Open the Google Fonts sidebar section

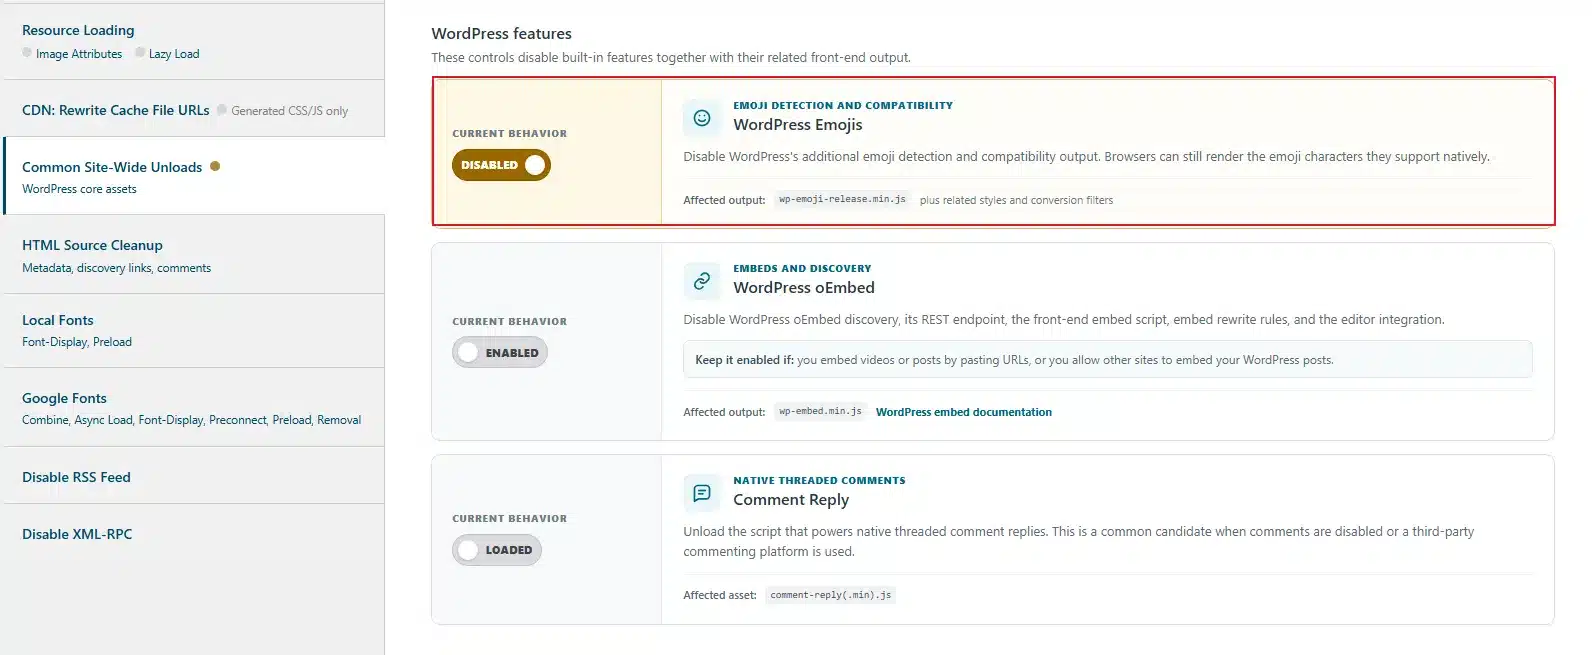pyautogui.click(x=64, y=398)
